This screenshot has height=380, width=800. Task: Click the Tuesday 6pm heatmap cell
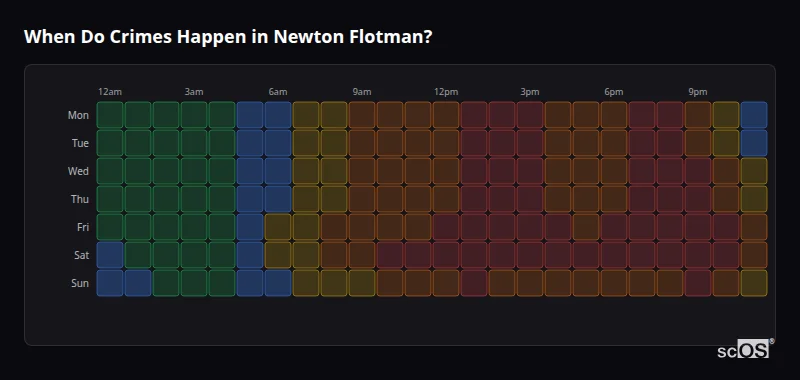(614, 143)
